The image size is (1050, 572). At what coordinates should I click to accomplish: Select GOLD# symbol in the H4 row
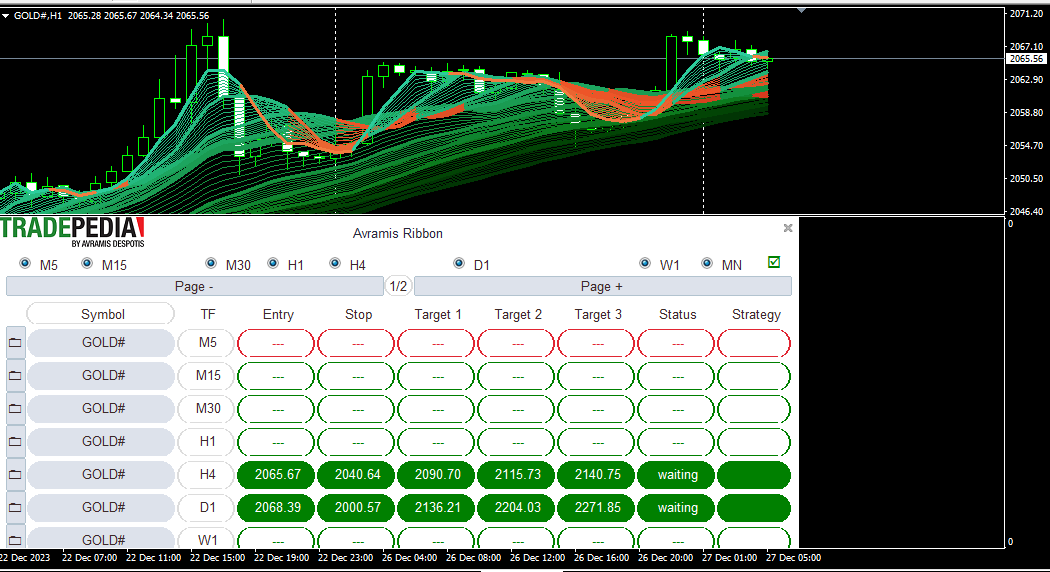[101, 475]
